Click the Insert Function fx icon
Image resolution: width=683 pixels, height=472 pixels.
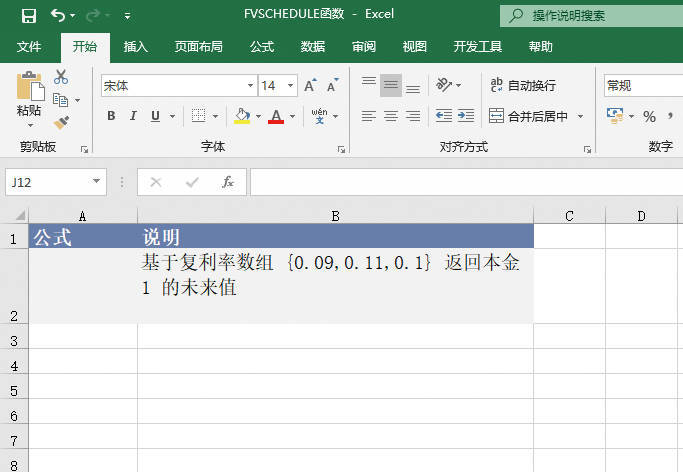pos(228,182)
